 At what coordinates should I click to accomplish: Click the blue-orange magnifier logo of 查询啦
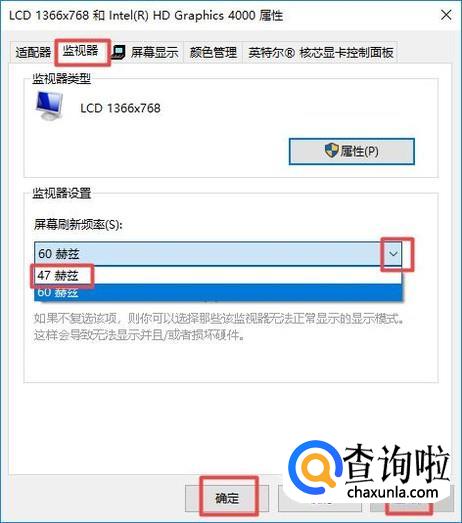[314, 471]
